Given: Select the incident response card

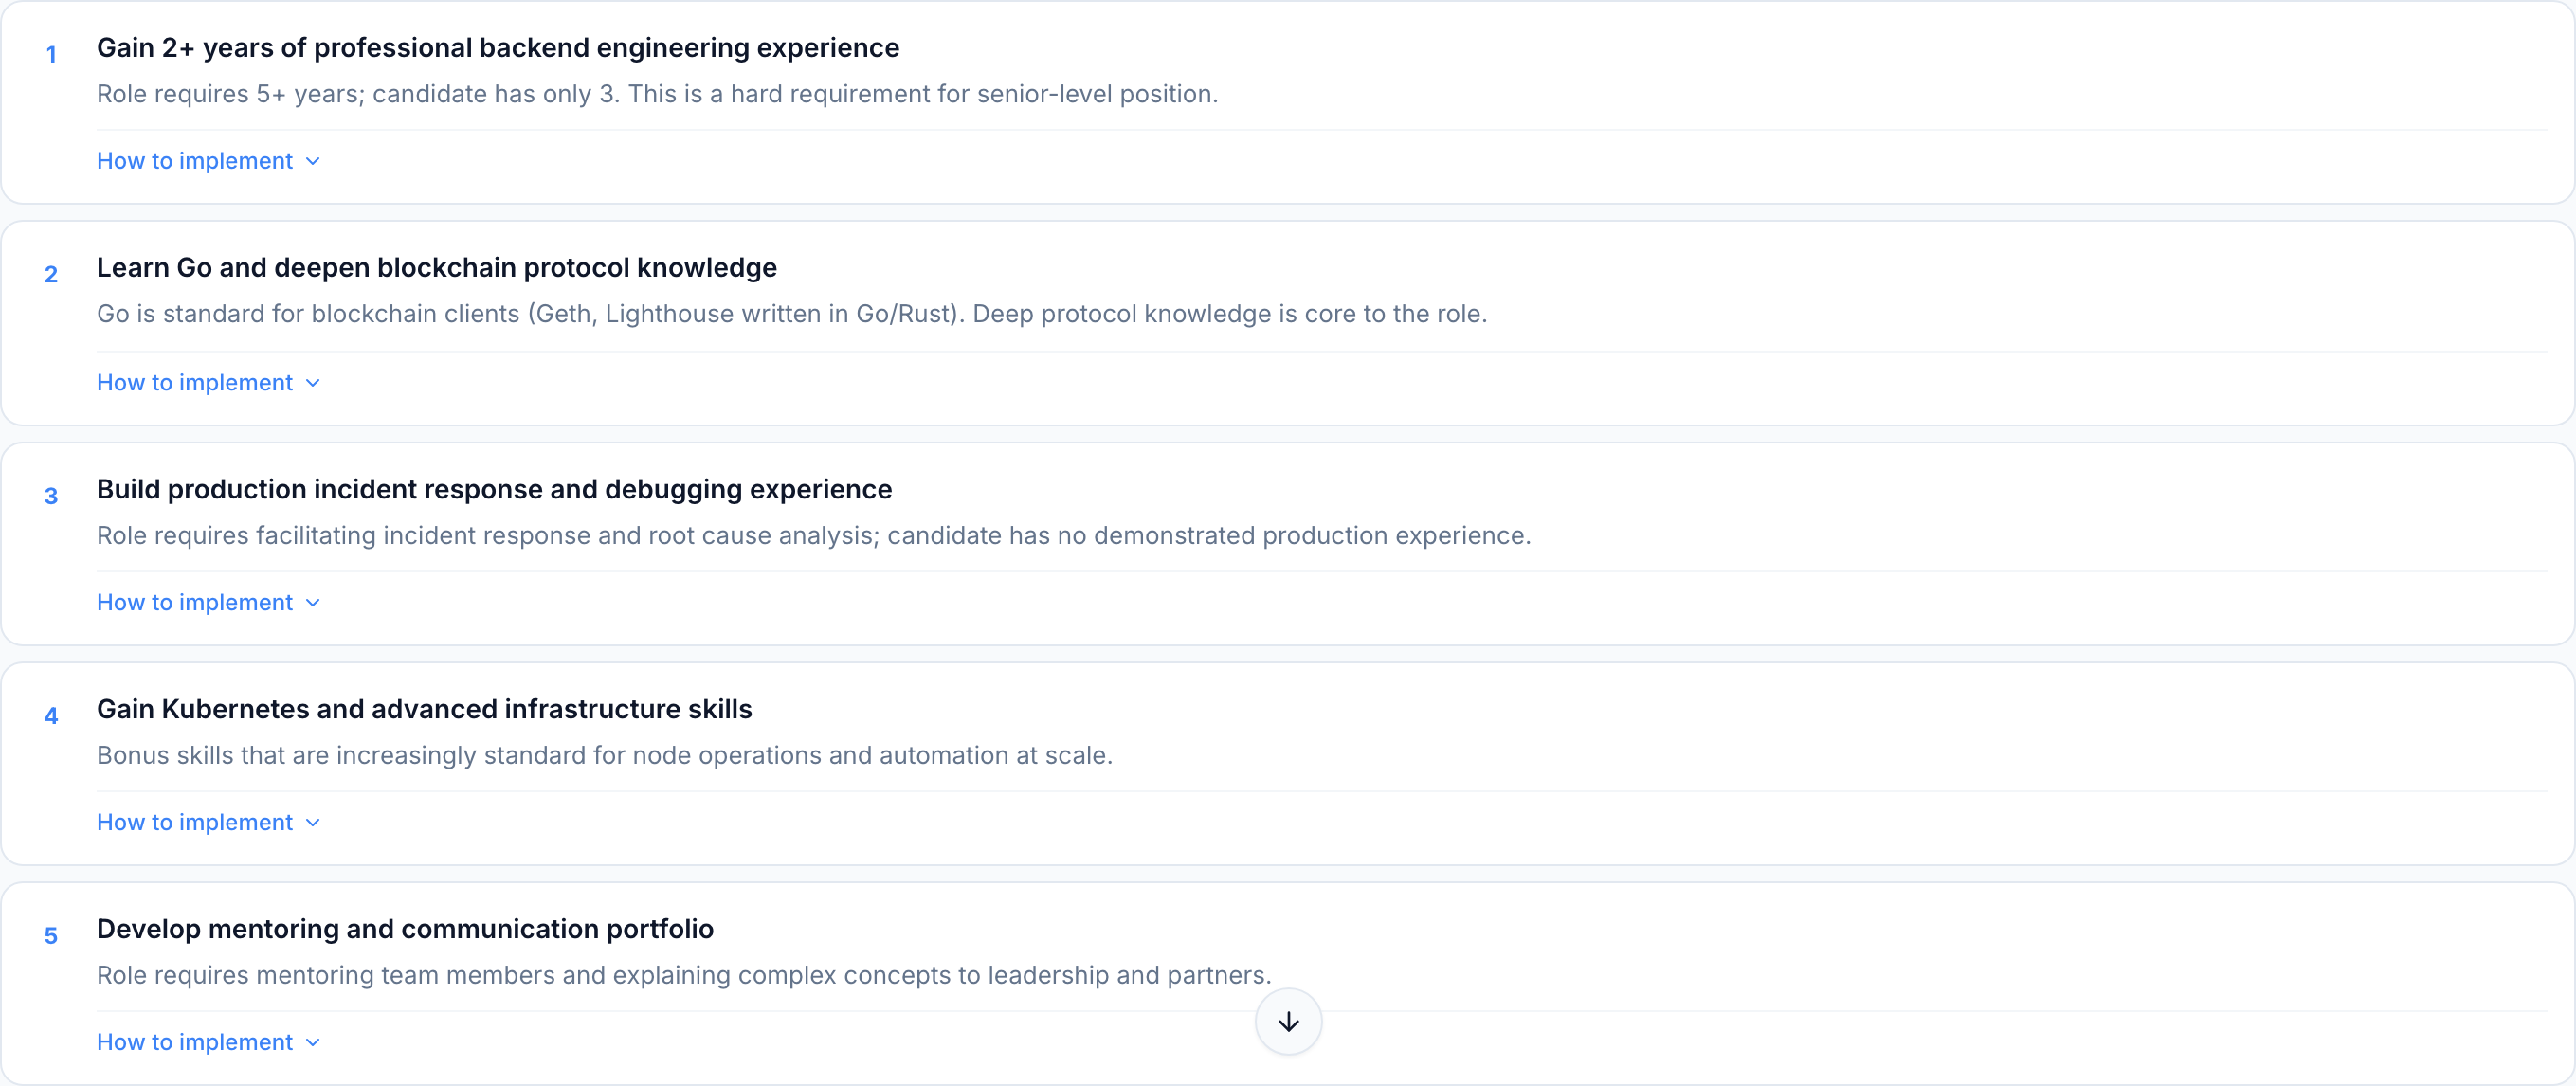Looking at the screenshot, I should coord(494,489).
